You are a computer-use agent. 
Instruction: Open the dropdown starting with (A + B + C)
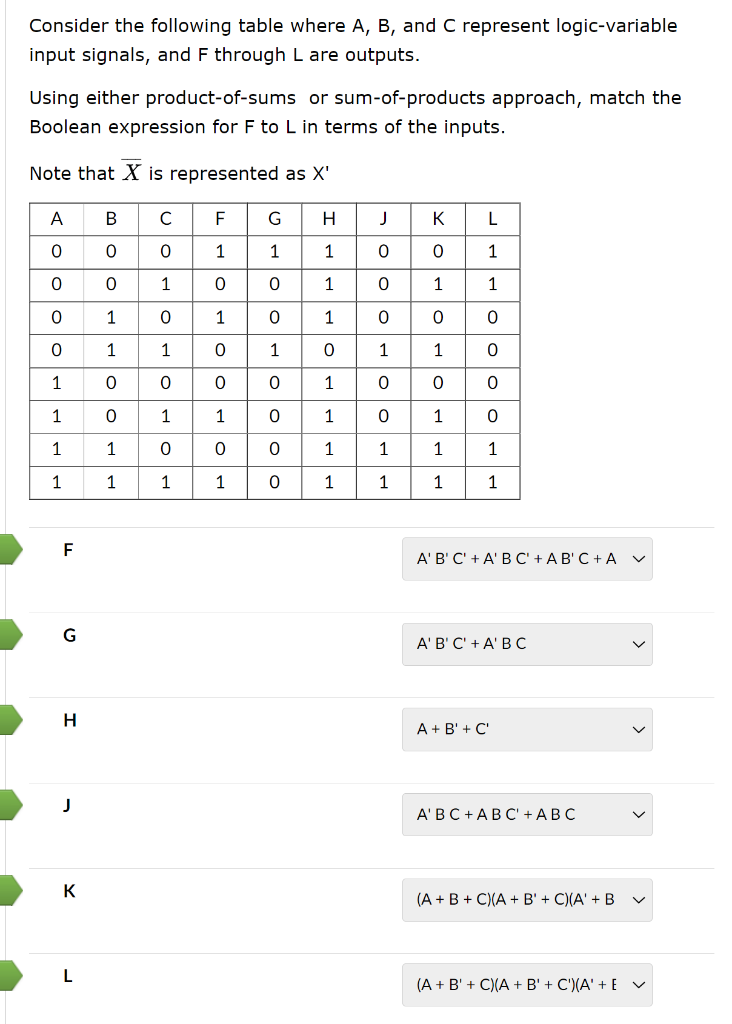coord(527,899)
